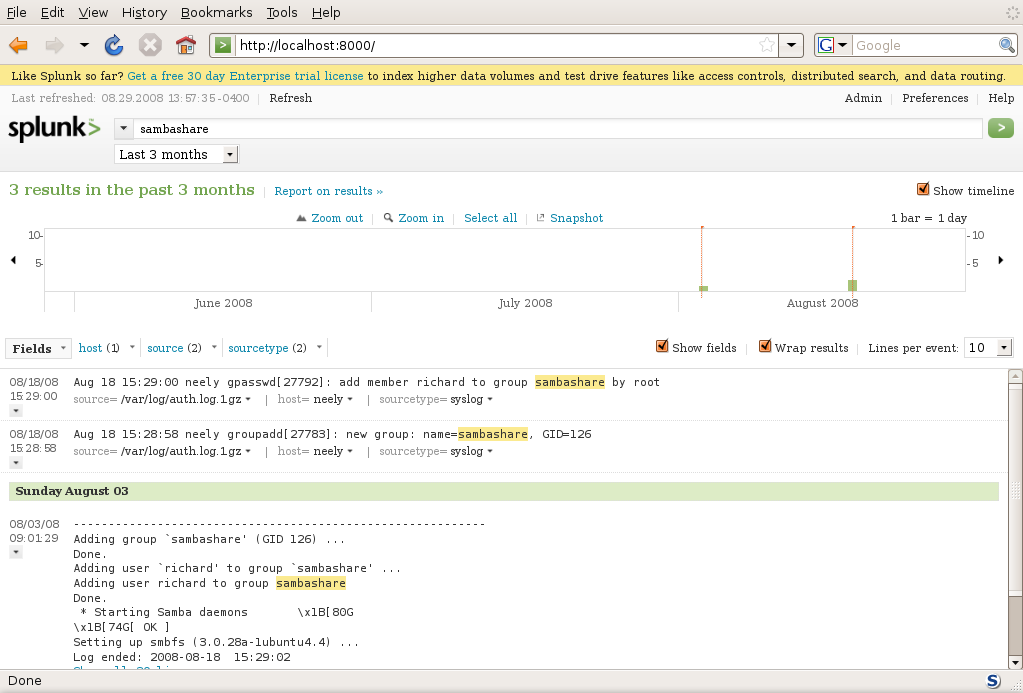Toggle the Wrap results checkbox
The height and width of the screenshot is (693, 1023).
point(765,346)
